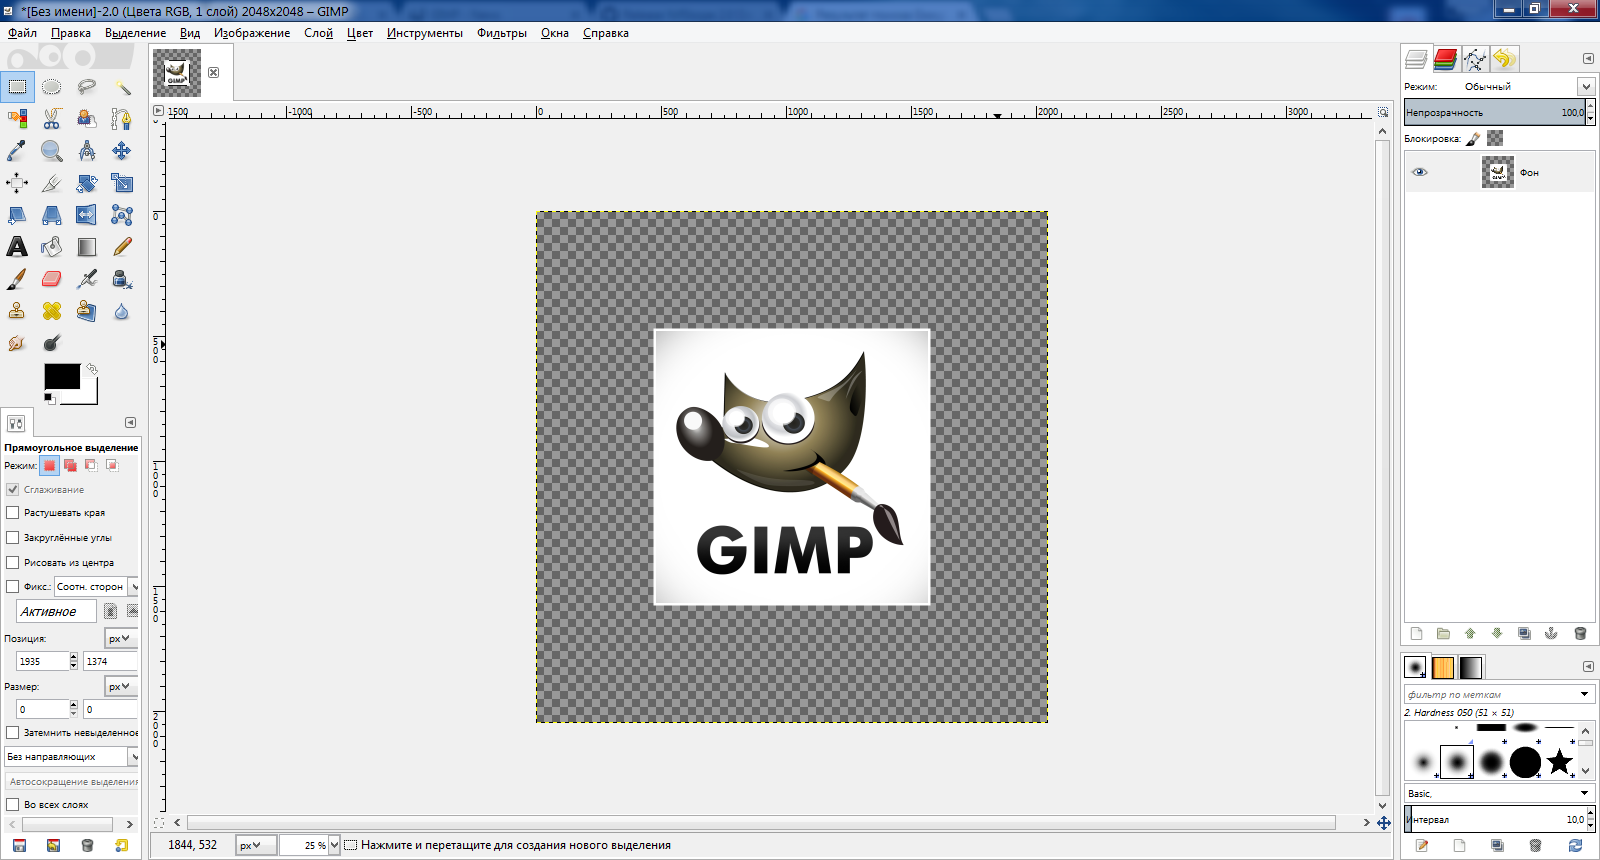Select the Heal tool

click(52, 311)
